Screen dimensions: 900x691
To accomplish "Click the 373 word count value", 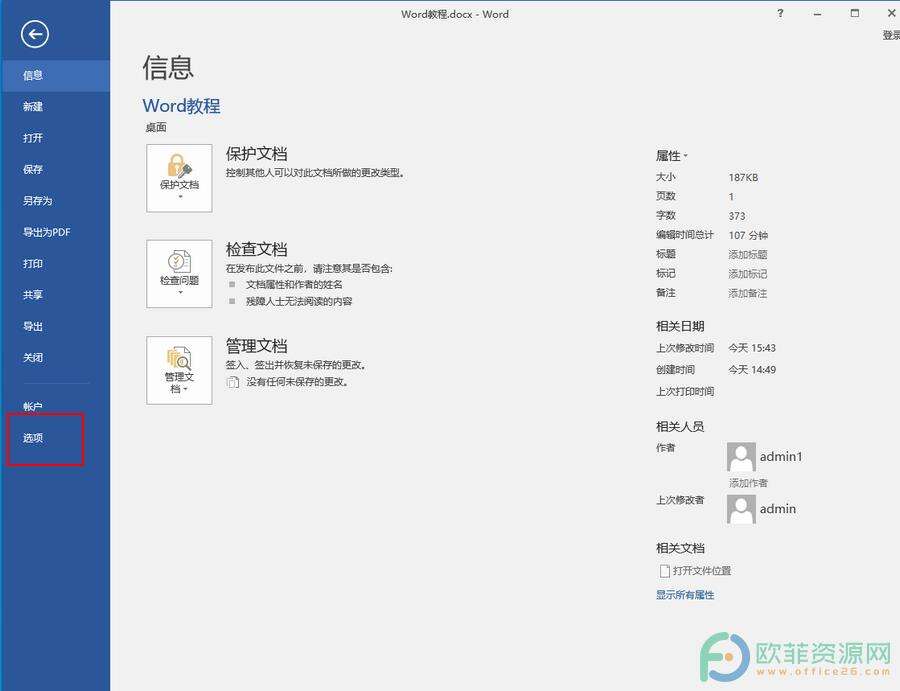I will click(x=737, y=216).
